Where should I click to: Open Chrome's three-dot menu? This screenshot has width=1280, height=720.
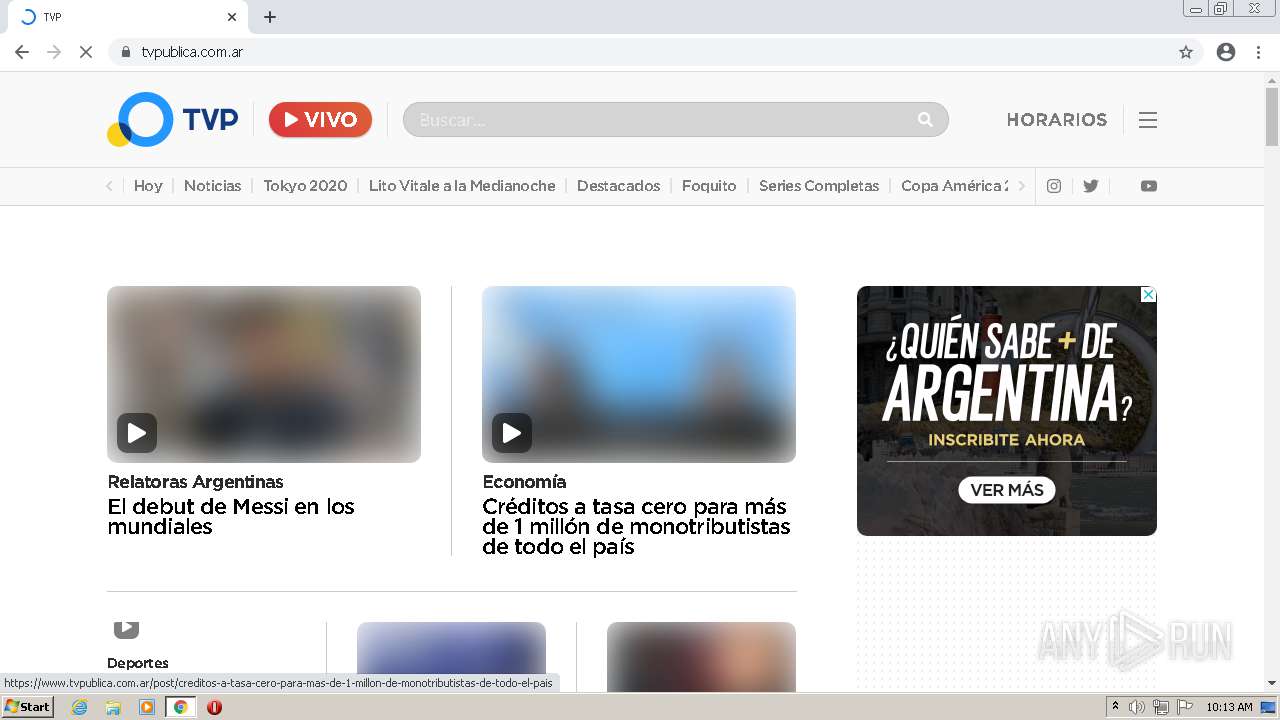tap(1258, 52)
